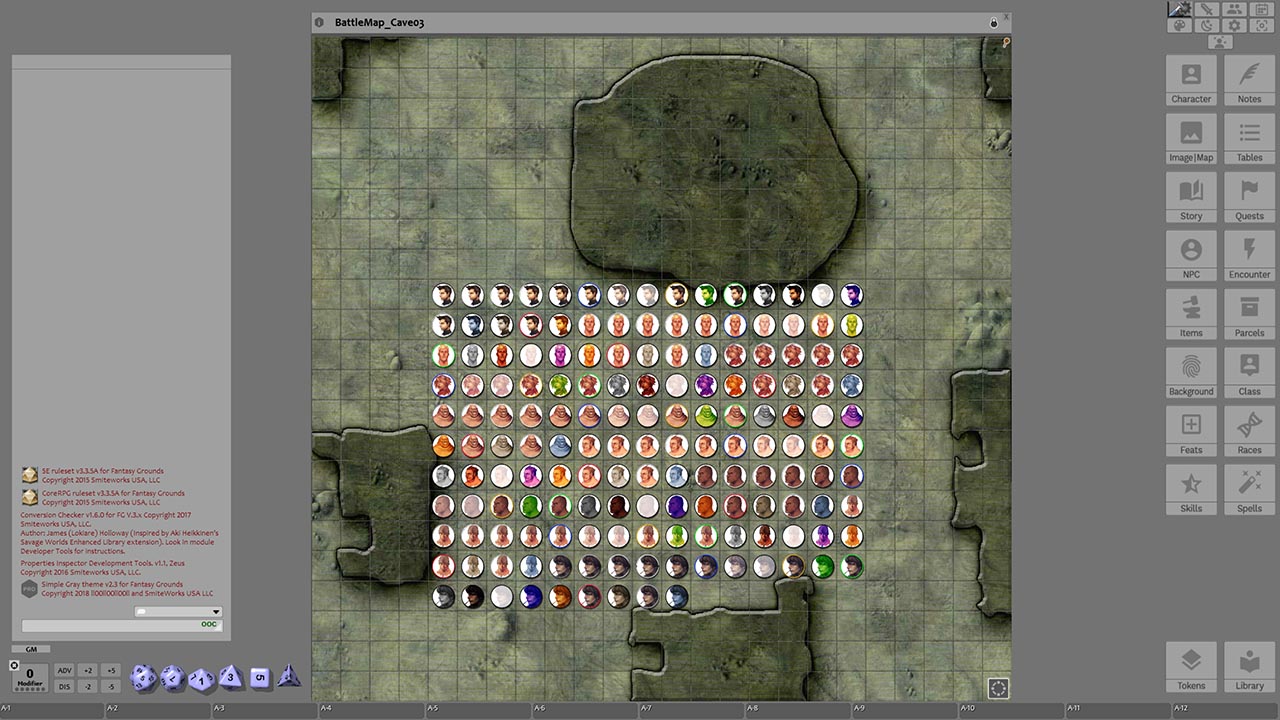The image size is (1280, 720).
Task: Open the Spells sidebar panel
Action: tap(1249, 489)
